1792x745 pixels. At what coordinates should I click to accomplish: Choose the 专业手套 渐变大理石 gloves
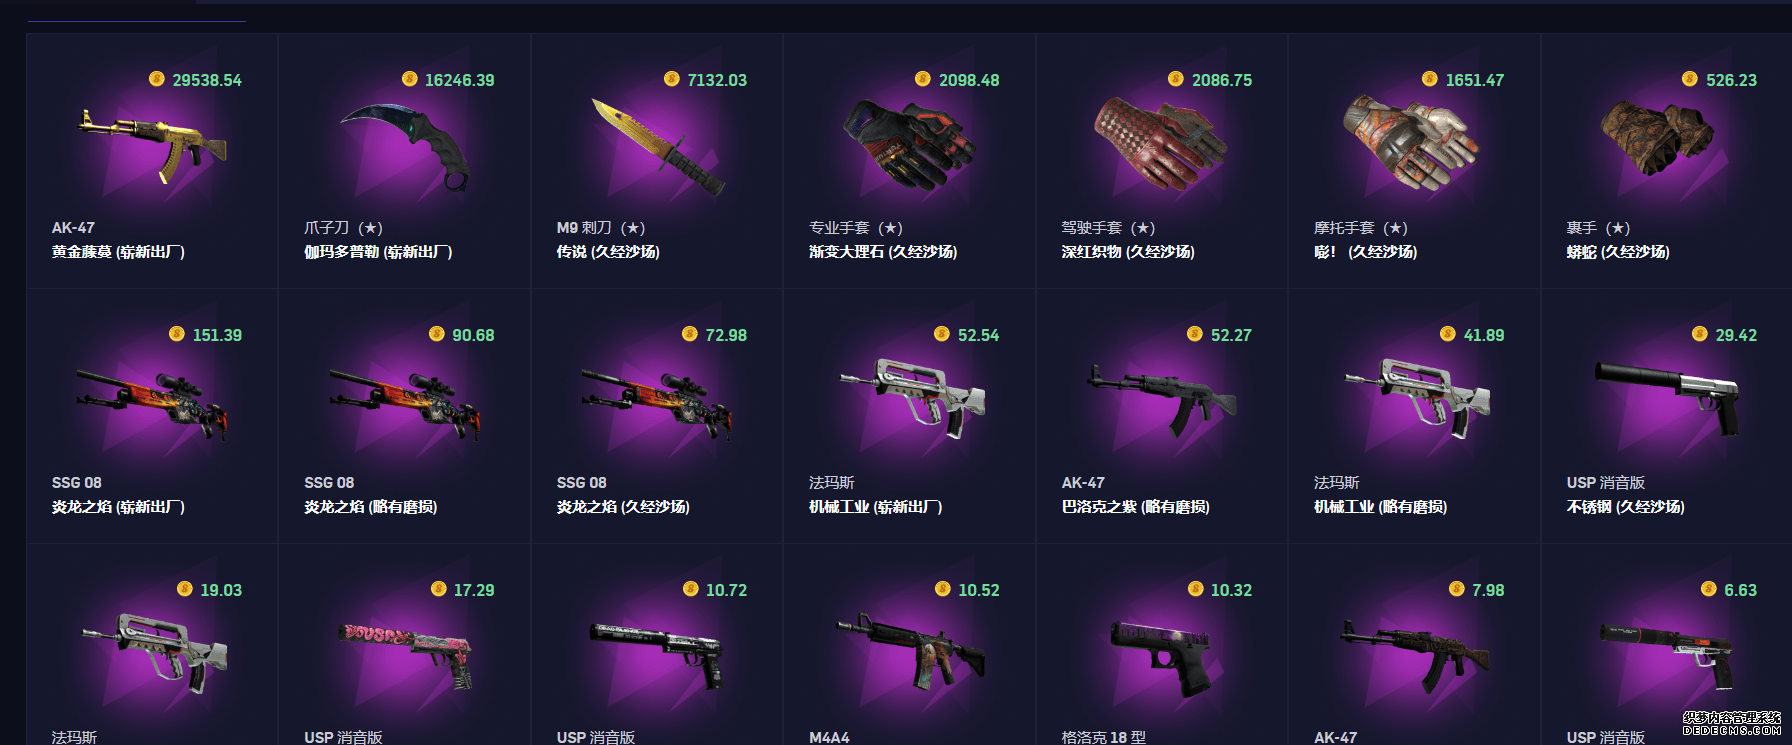click(x=909, y=146)
